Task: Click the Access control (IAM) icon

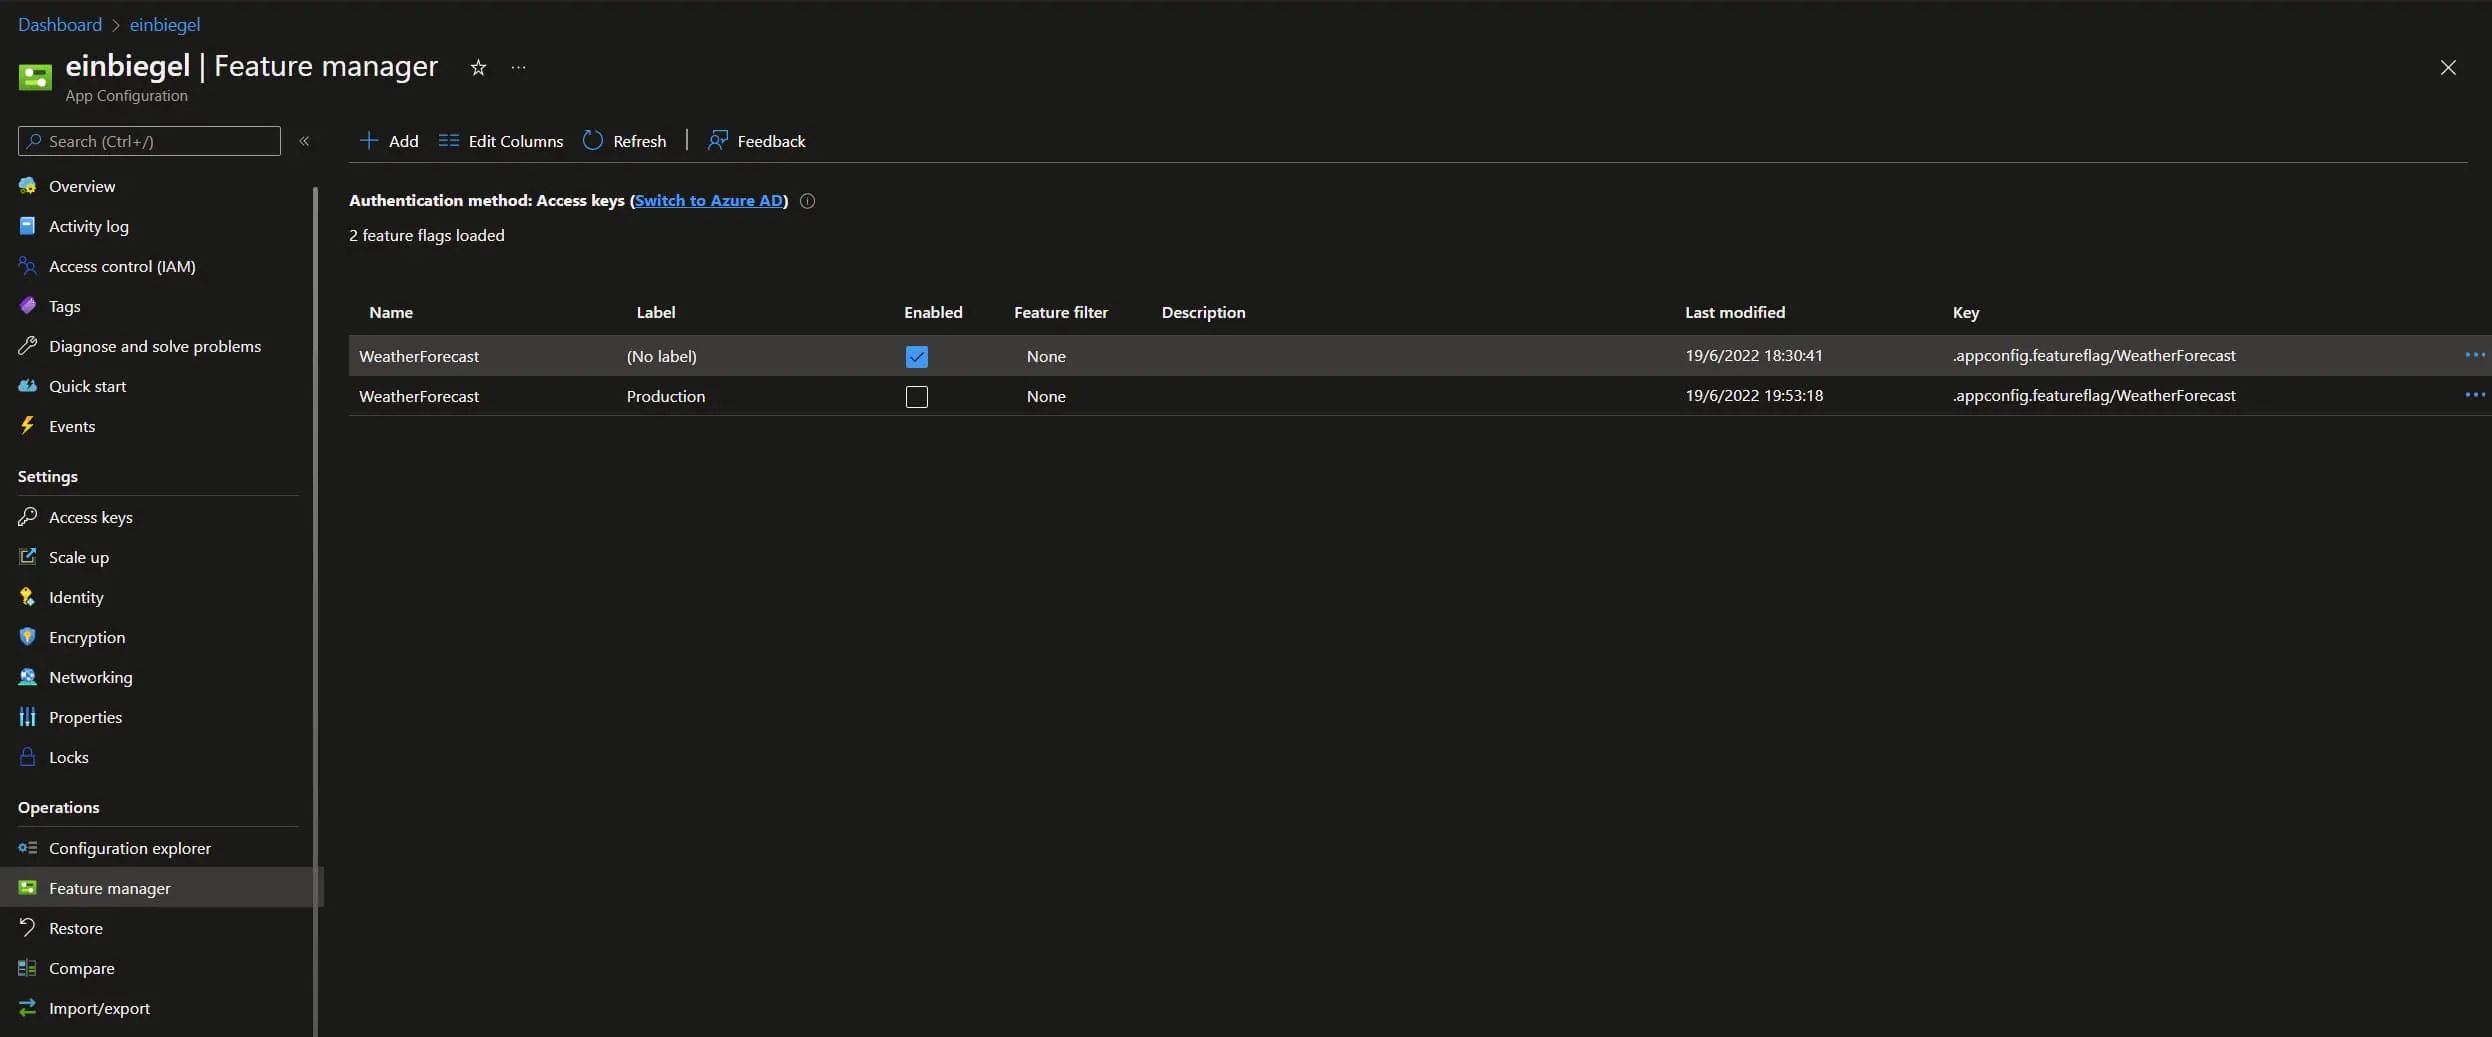Action: pyautogui.click(x=27, y=266)
